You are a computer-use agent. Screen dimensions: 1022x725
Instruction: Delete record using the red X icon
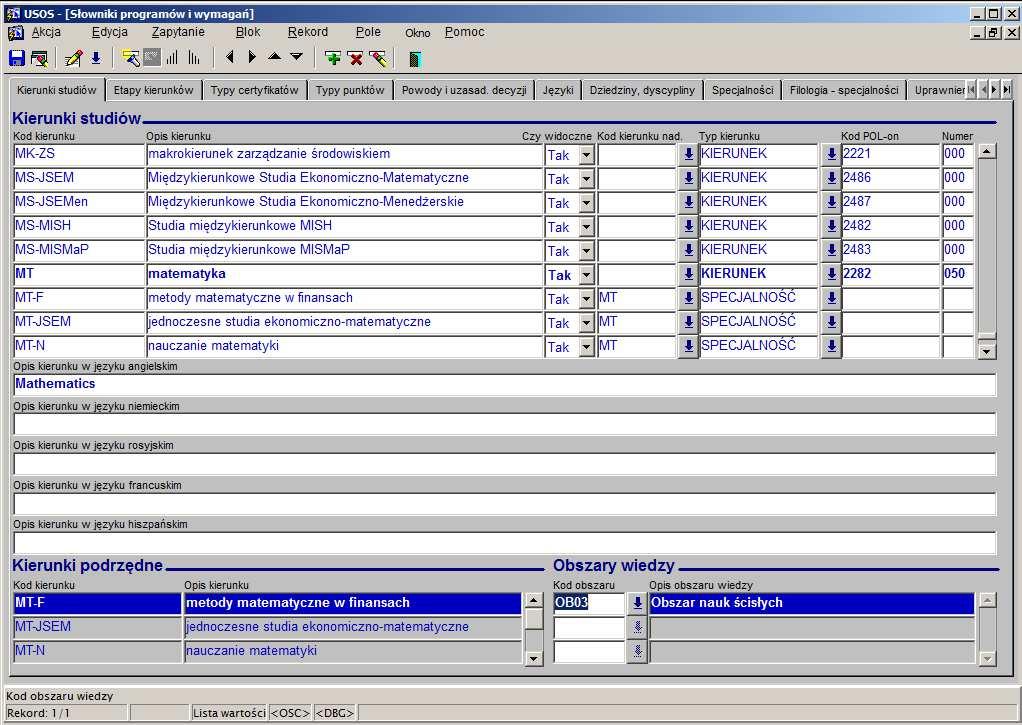(x=356, y=59)
